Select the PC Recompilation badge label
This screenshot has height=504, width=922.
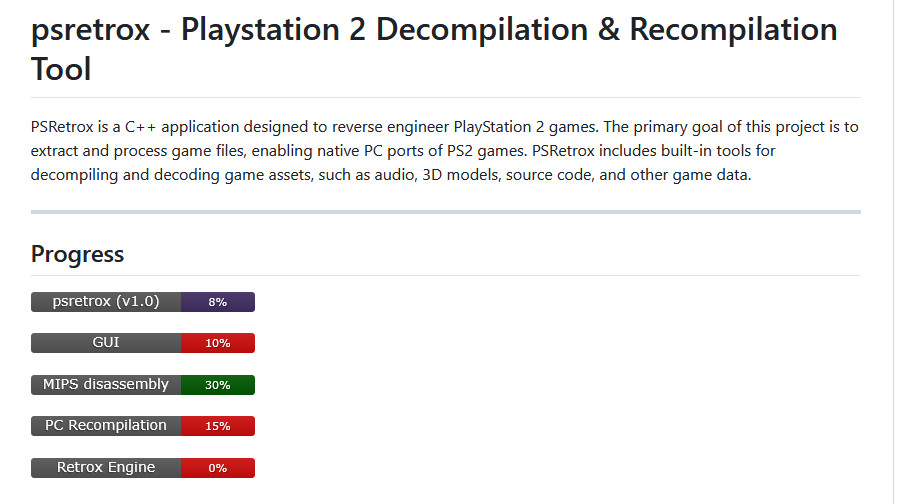(x=106, y=426)
